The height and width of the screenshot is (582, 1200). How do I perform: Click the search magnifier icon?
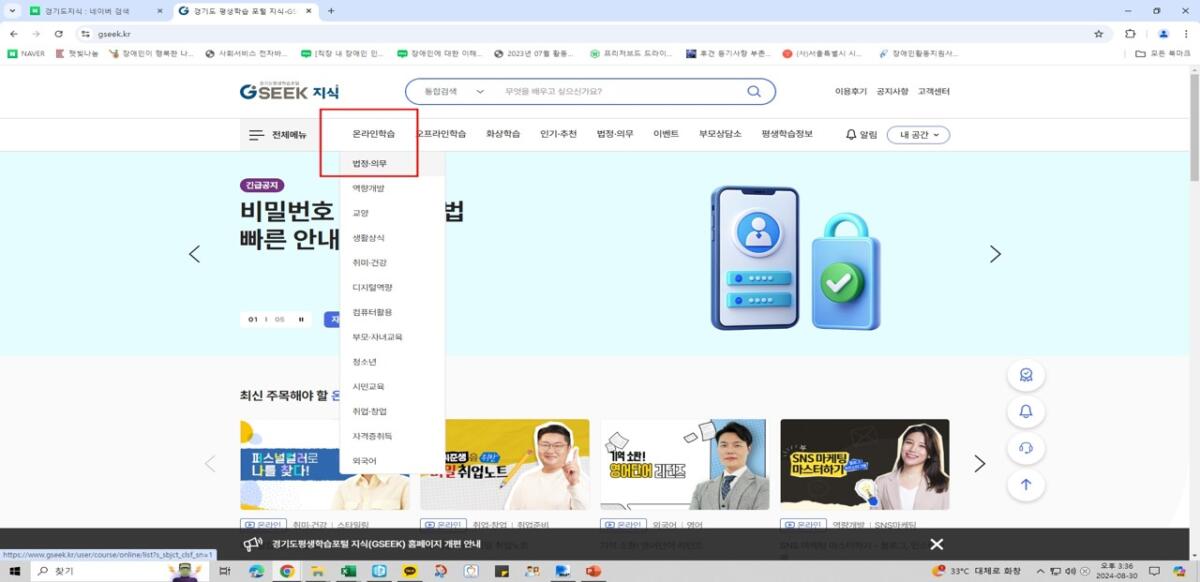(754, 91)
